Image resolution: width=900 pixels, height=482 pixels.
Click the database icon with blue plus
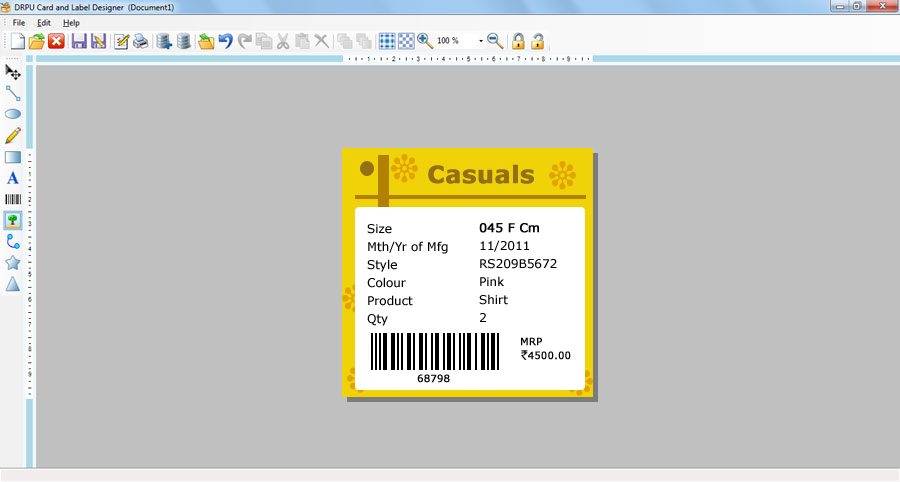pos(164,41)
